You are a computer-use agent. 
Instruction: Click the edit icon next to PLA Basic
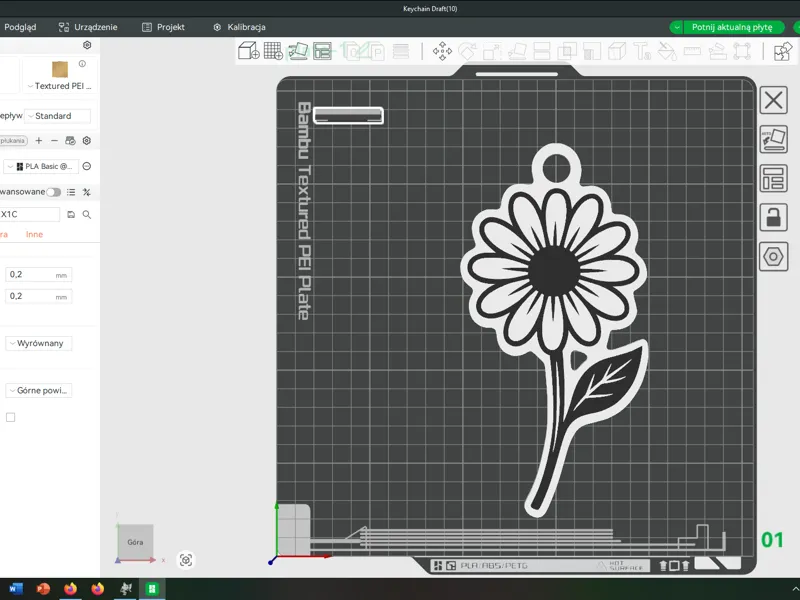tap(87, 166)
